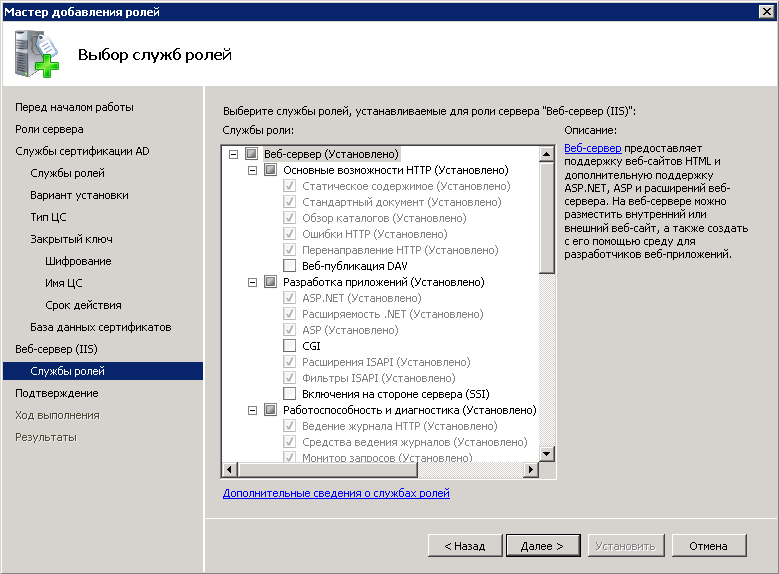Go to the Роли сервера step
The height and width of the screenshot is (574, 779).
point(49,129)
